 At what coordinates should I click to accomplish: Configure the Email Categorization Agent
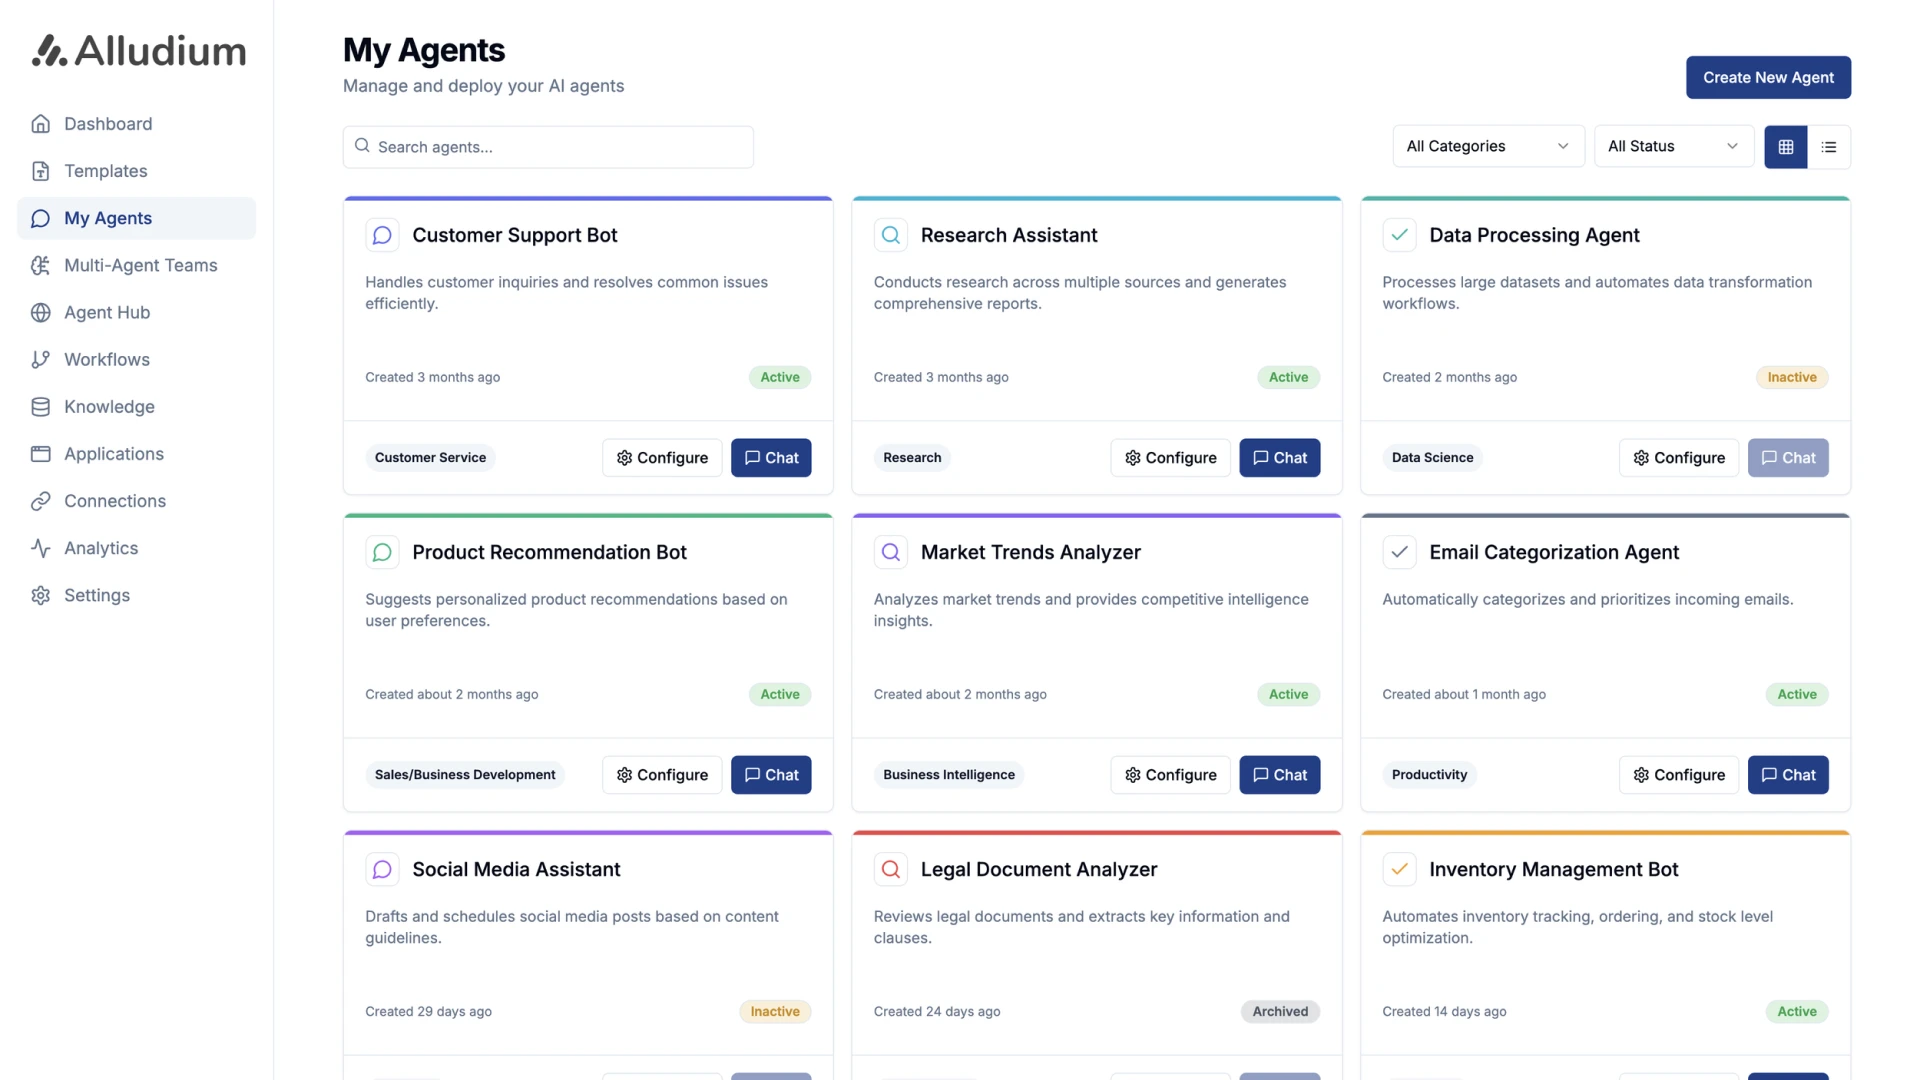(x=1678, y=775)
